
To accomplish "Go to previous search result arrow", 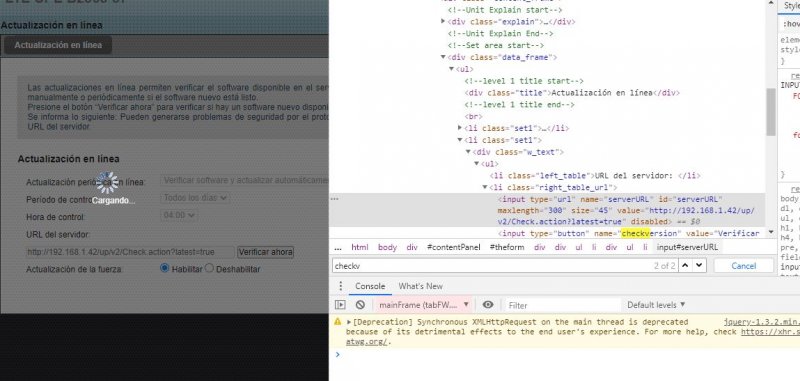I will [685, 265].
